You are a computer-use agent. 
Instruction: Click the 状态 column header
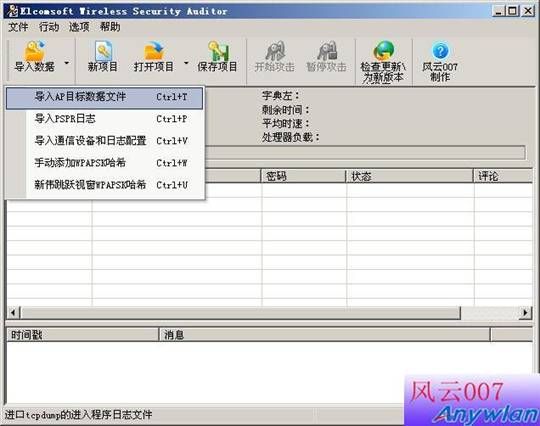tap(410, 176)
